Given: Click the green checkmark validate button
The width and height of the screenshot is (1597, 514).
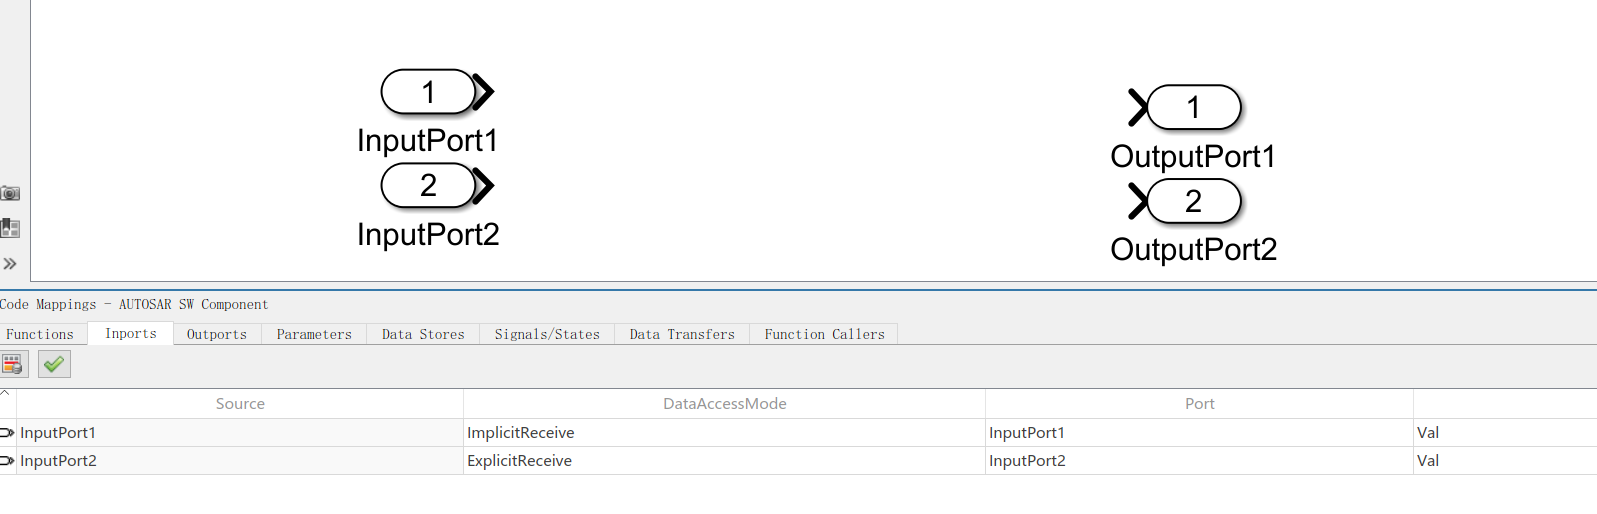Looking at the screenshot, I should [54, 365].
